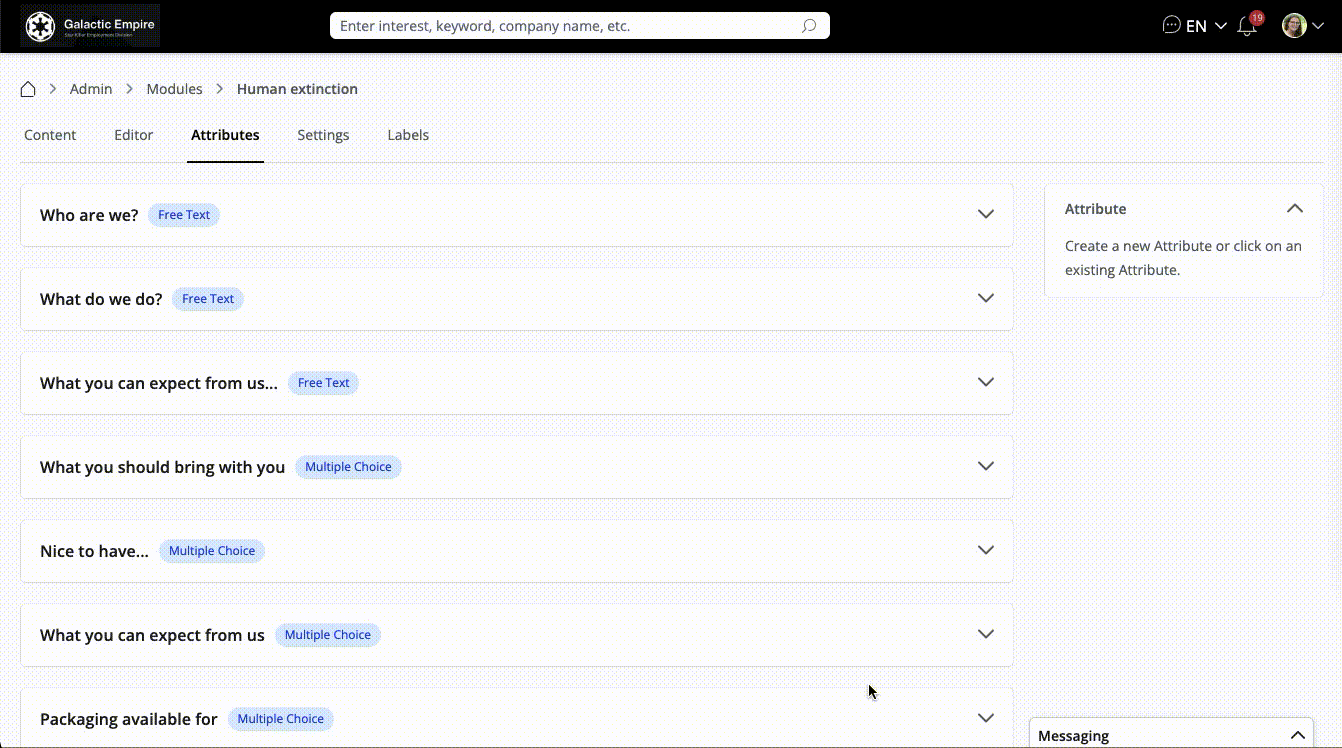Viewport: 1342px width, 748px height.
Task: Switch to the Content tab
Action: [x=50, y=135]
